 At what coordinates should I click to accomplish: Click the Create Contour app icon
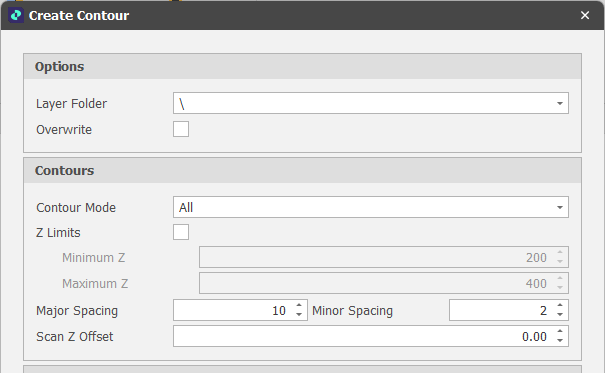coord(16,16)
